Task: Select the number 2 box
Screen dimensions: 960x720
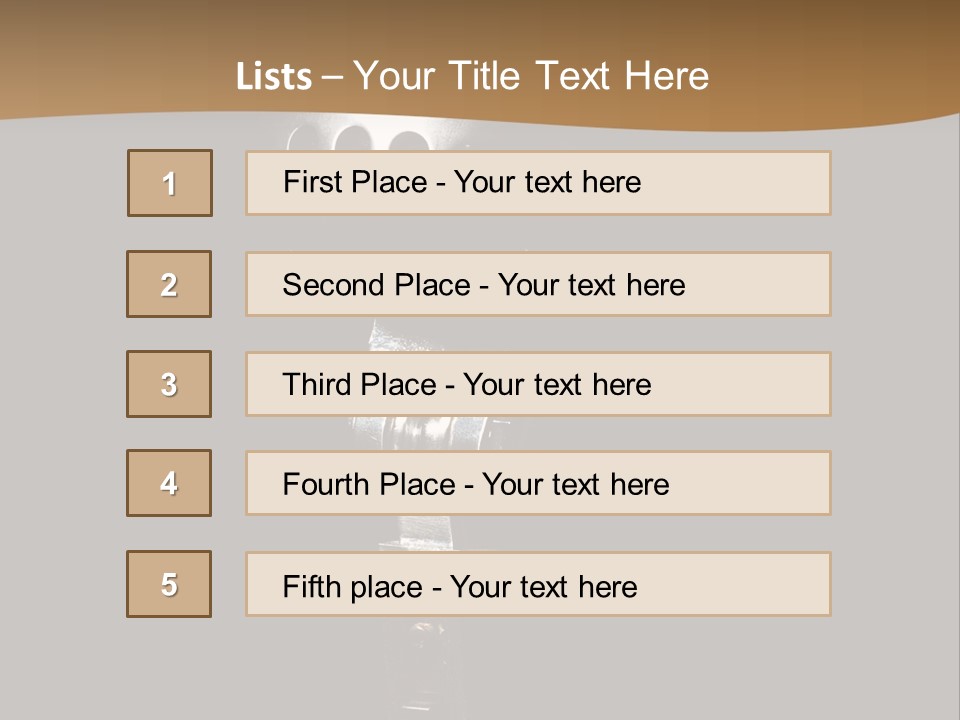Action: point(169,284)
